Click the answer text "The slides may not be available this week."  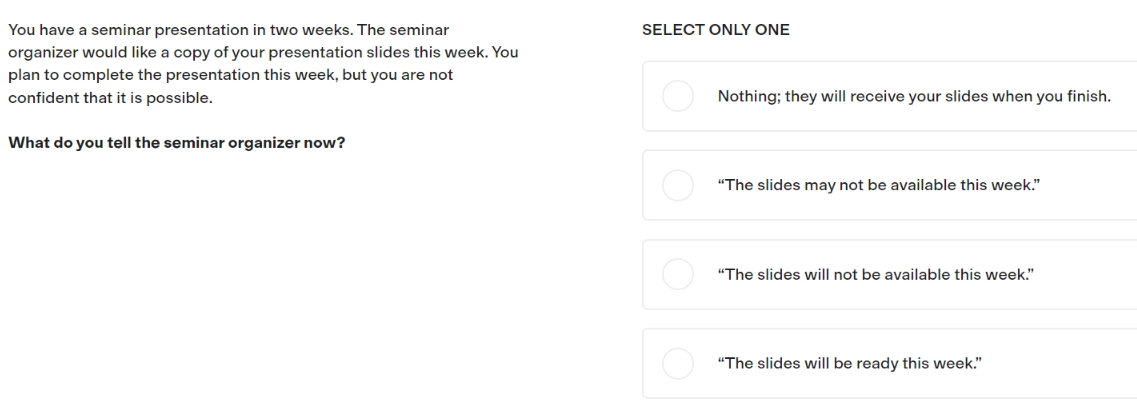tap(878, 185)
